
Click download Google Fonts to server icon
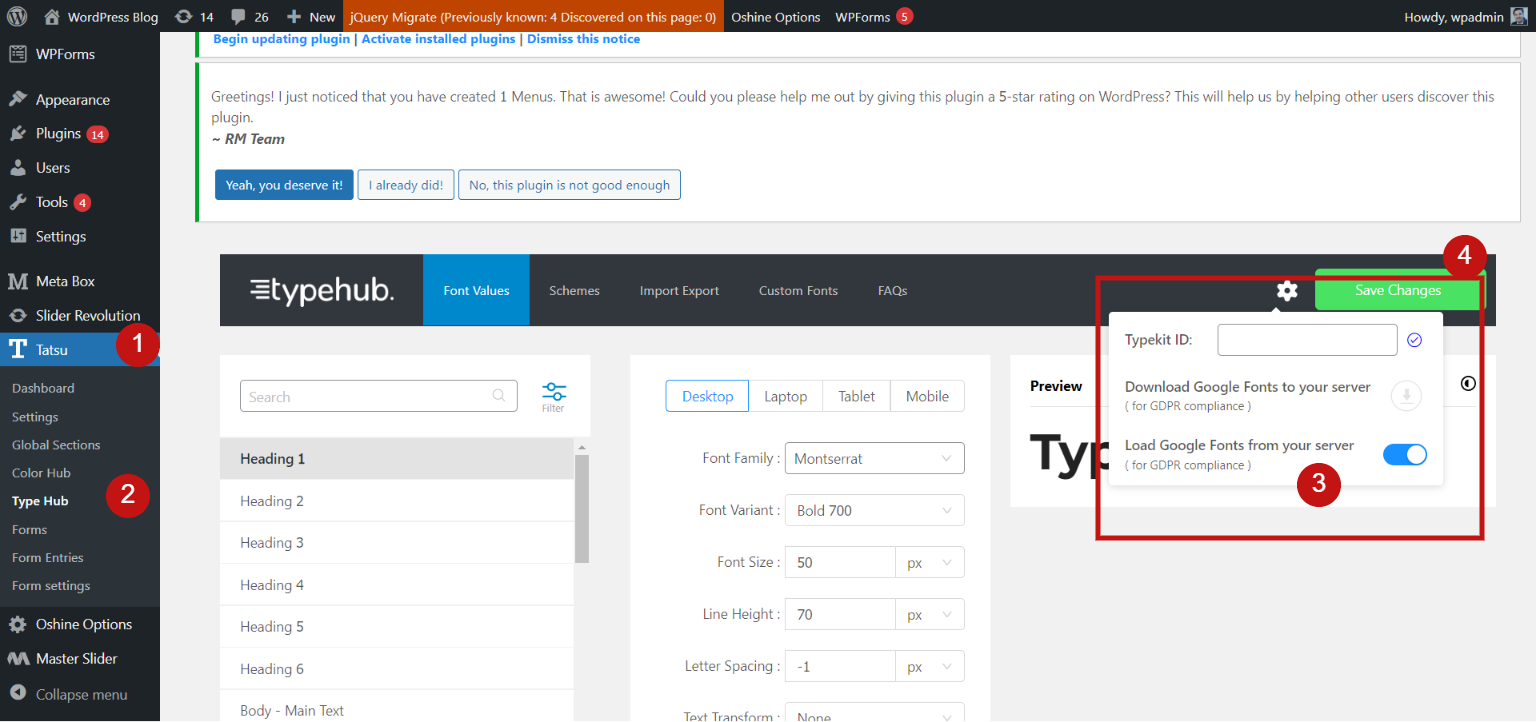[1406, 396]
